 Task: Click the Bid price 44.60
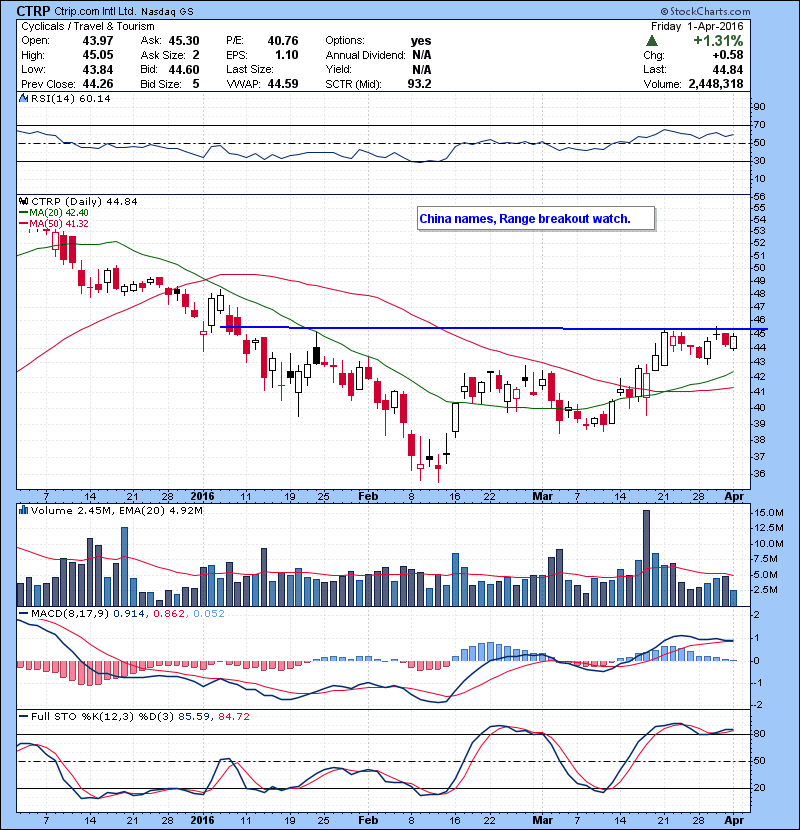coord(184,69)
